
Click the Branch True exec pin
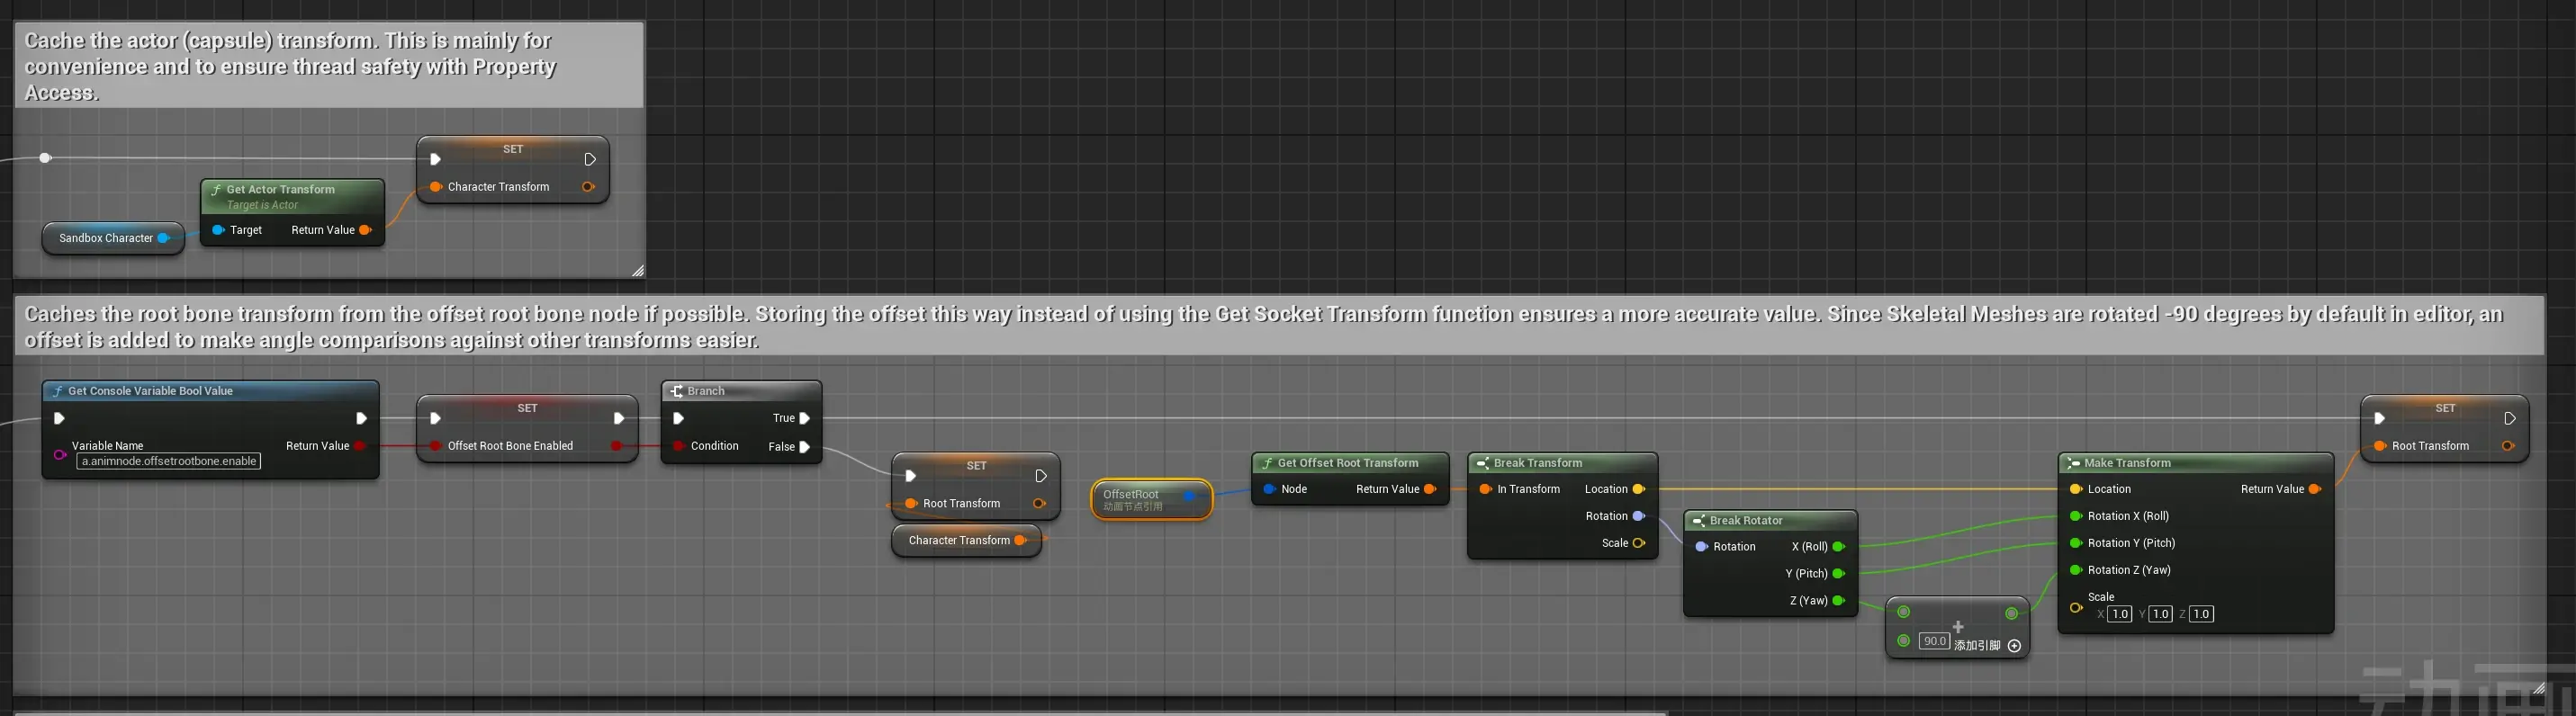tap(804, 418)
